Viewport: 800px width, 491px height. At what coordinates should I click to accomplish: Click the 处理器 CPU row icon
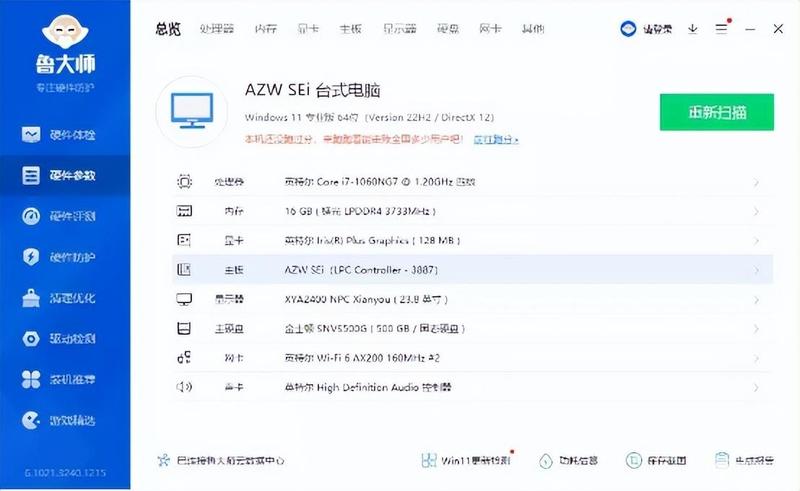184,182
